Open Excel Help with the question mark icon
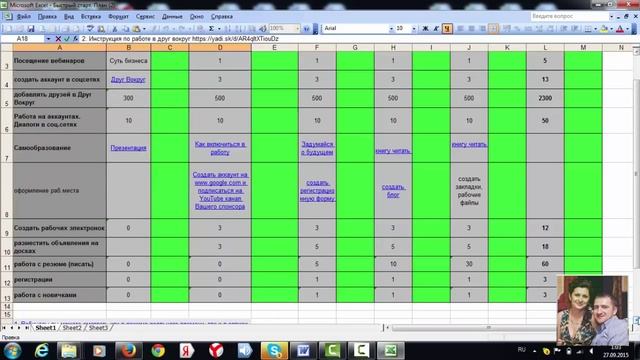Image resolution: width=640 pixels, height=360 pixels. tap(306, 29)
